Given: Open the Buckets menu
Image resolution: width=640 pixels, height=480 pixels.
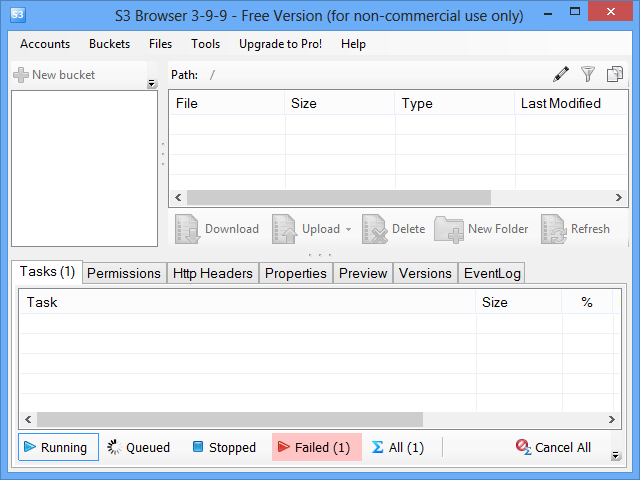Looking at the screenshot, I should [109, 44].
